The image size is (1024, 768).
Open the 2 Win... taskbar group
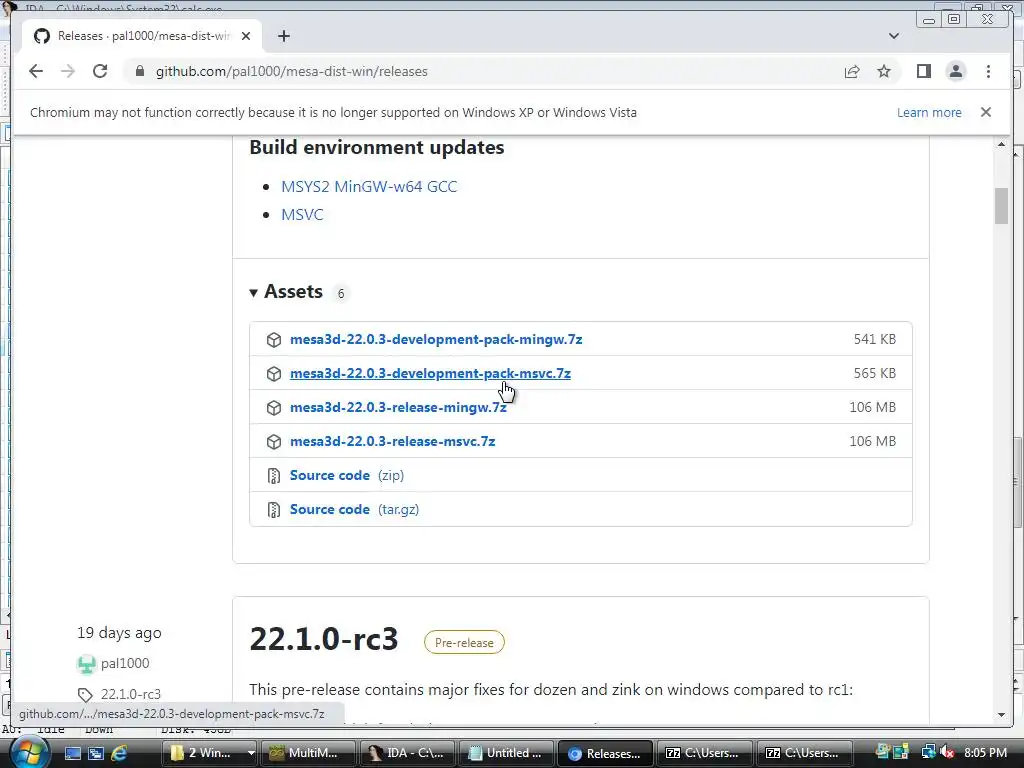click(x=208, y=753)
